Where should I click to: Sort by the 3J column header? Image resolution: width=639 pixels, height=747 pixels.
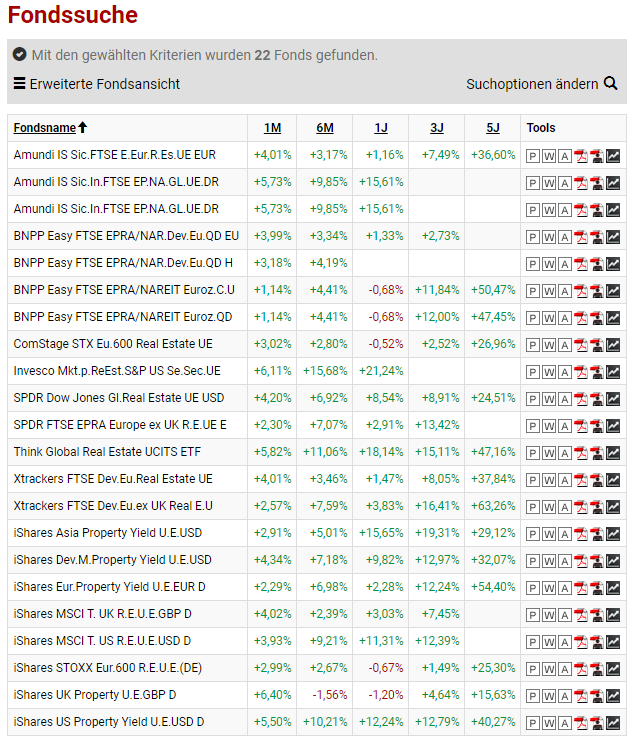coord(437,128)
